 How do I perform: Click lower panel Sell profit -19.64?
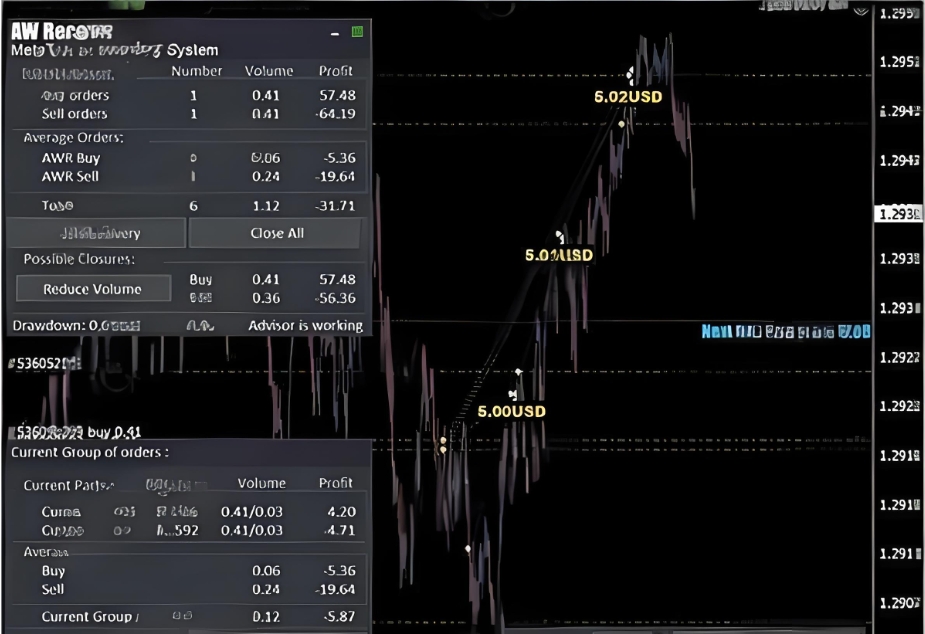tap(335, 589)
